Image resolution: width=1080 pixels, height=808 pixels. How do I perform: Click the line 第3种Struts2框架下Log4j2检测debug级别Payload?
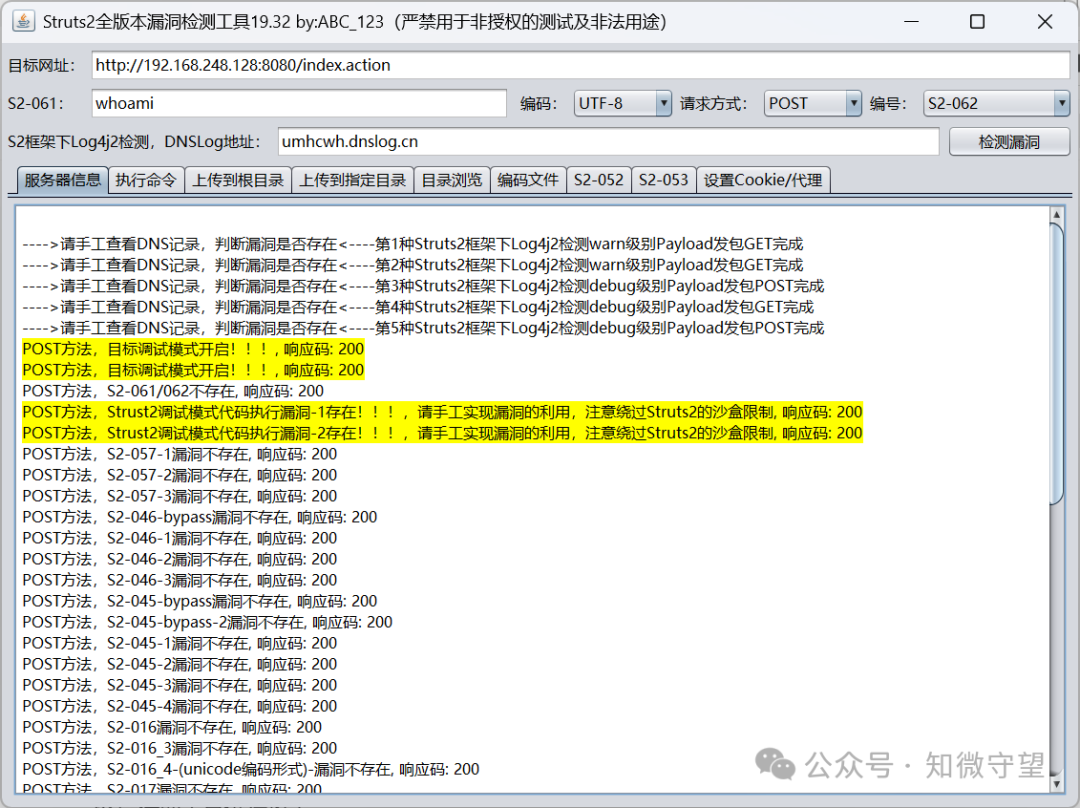[423, 286]
